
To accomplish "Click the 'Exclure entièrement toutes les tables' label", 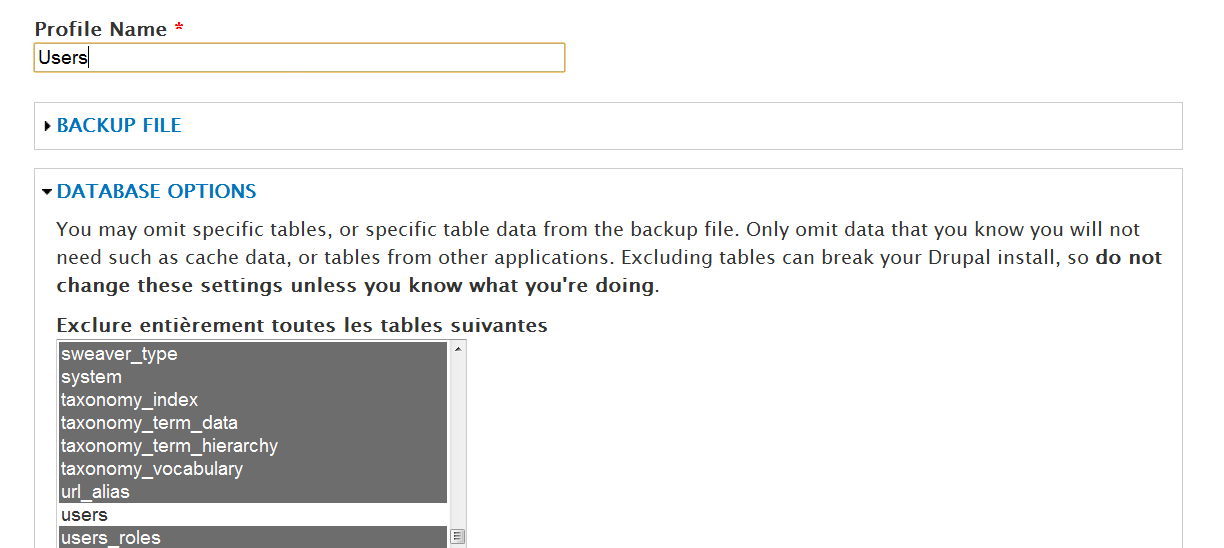I will (x=302, y=326).
